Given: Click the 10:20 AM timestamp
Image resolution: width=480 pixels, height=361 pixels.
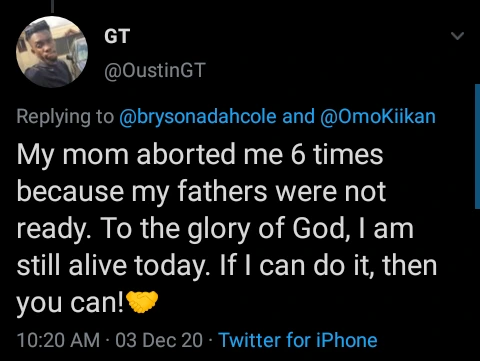Looking at the screenshot, I should pyautogui.click(x=58, y=340).
